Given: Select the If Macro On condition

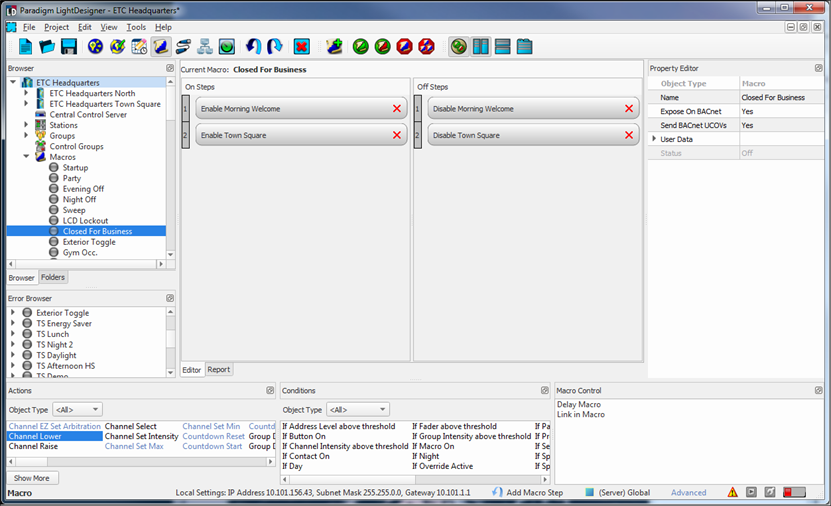Looking at the screenshot, I should click(x=433, y=446).
